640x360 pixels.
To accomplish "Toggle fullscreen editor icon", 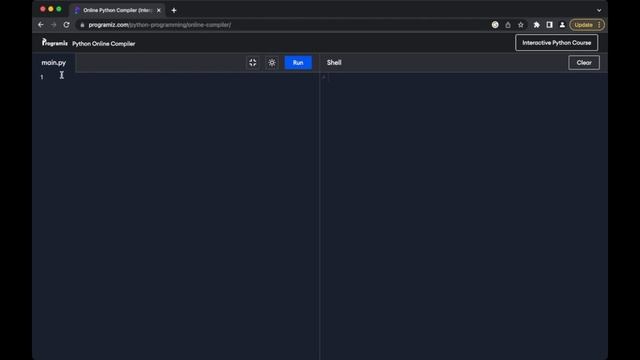I will coord(253,62).
